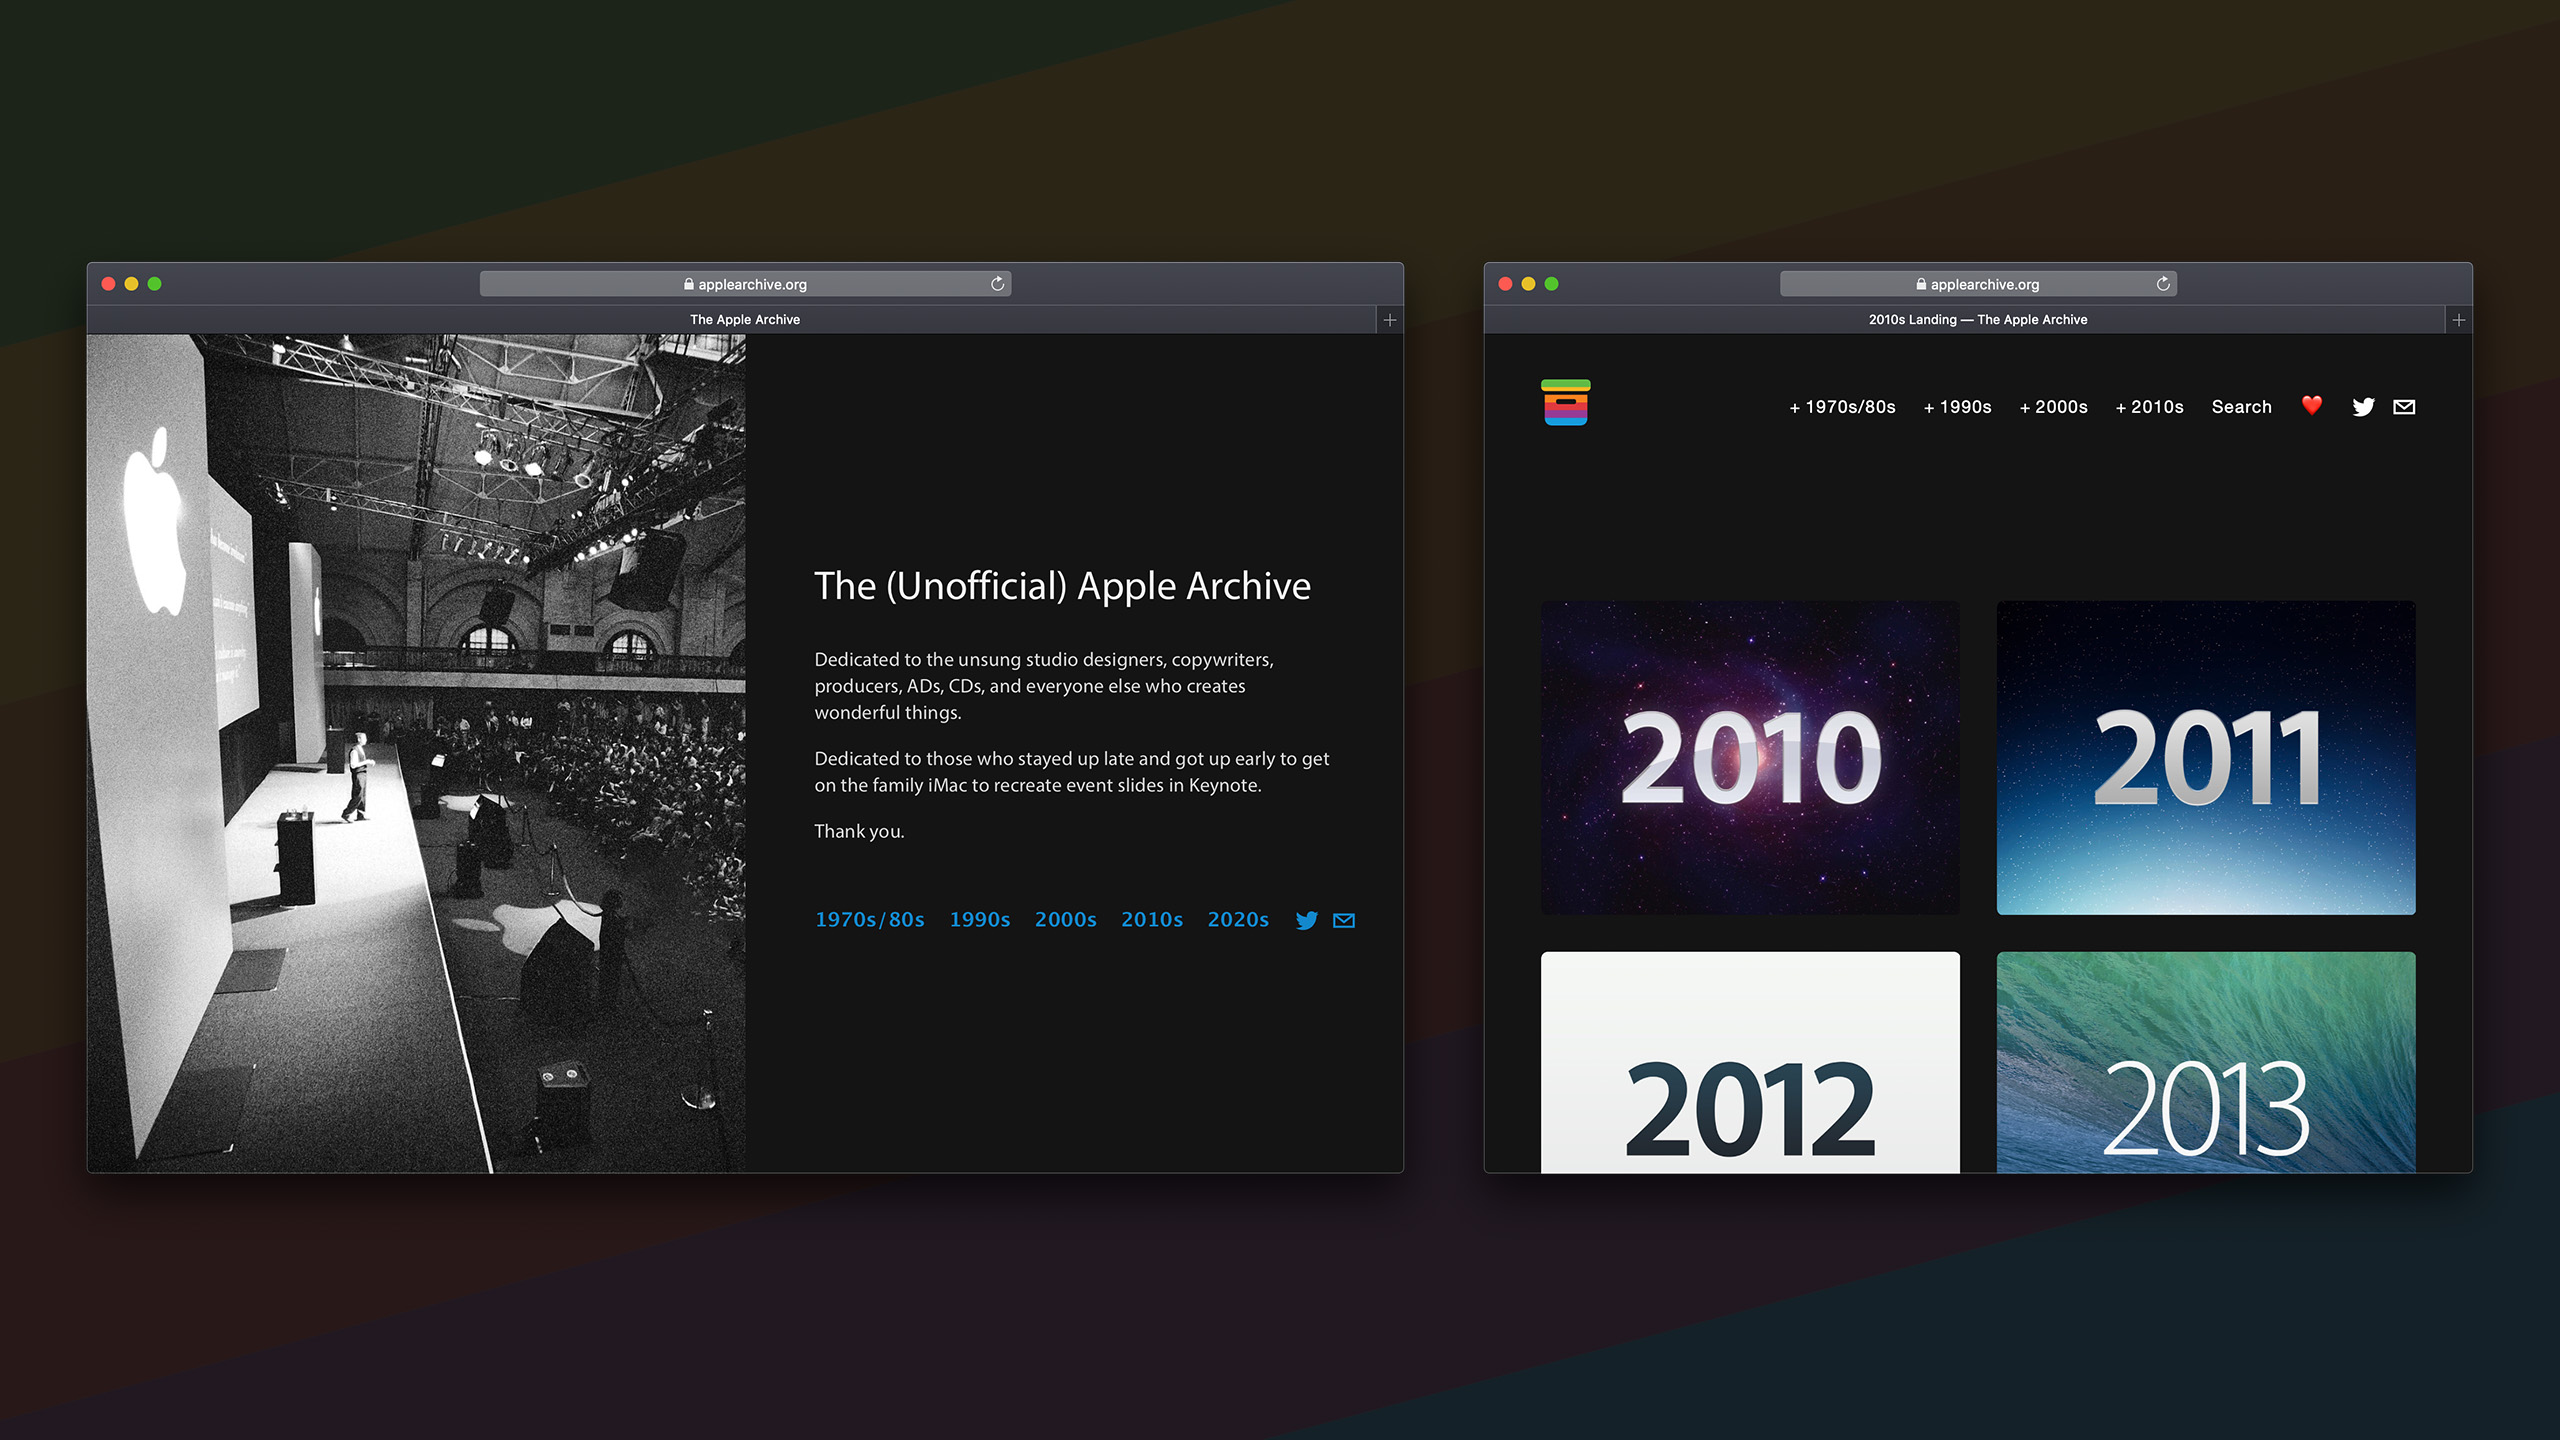Image resolution: width=2560 pixels, height=1440 pixels.
Task: Expand the + 2000s nav menu
Action: click(x=2053, y=407)
